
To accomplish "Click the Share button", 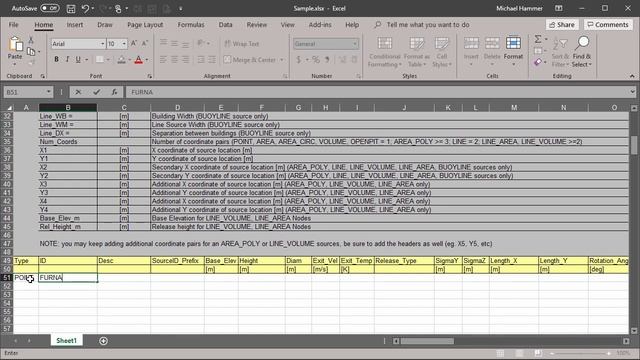I will pyautogui.click(x=562, y=25).
